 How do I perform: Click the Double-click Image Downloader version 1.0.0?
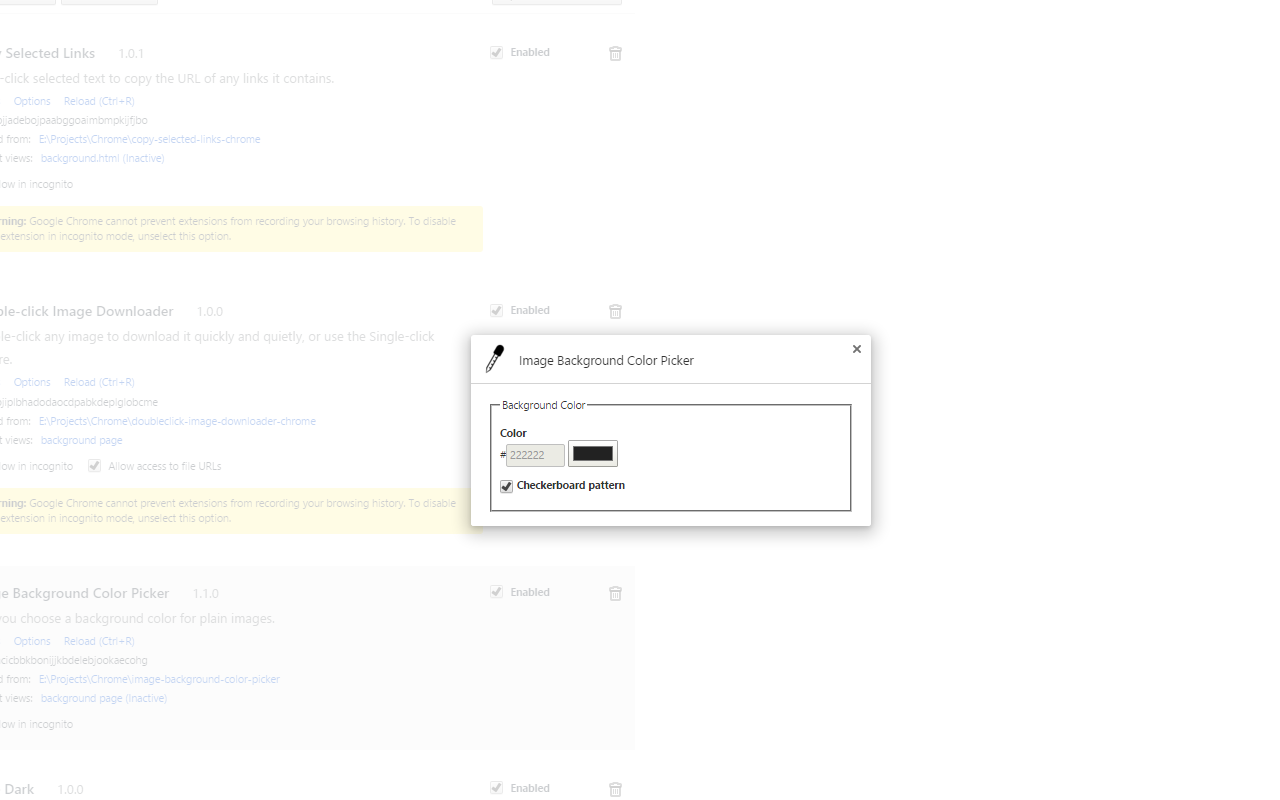tap(209, 311)
